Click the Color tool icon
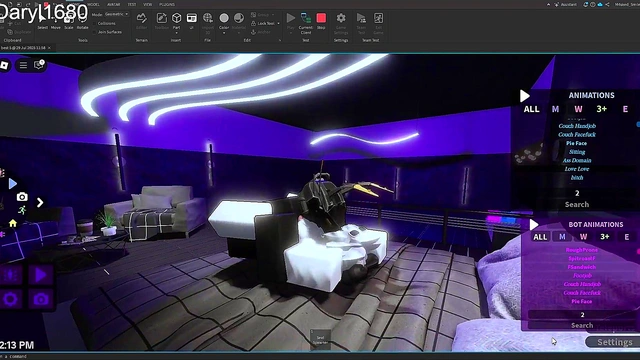 (x=224, y=18)
